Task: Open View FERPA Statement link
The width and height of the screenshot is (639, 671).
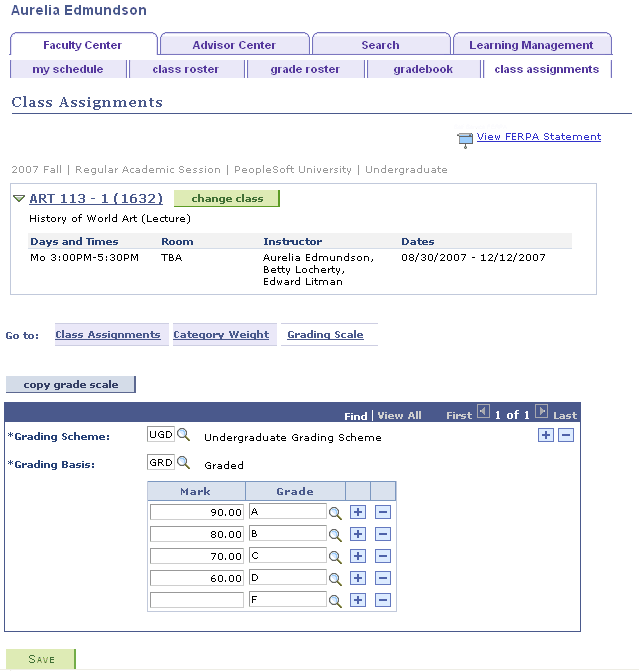Action: pyautogui.click(x=539, y=137)
